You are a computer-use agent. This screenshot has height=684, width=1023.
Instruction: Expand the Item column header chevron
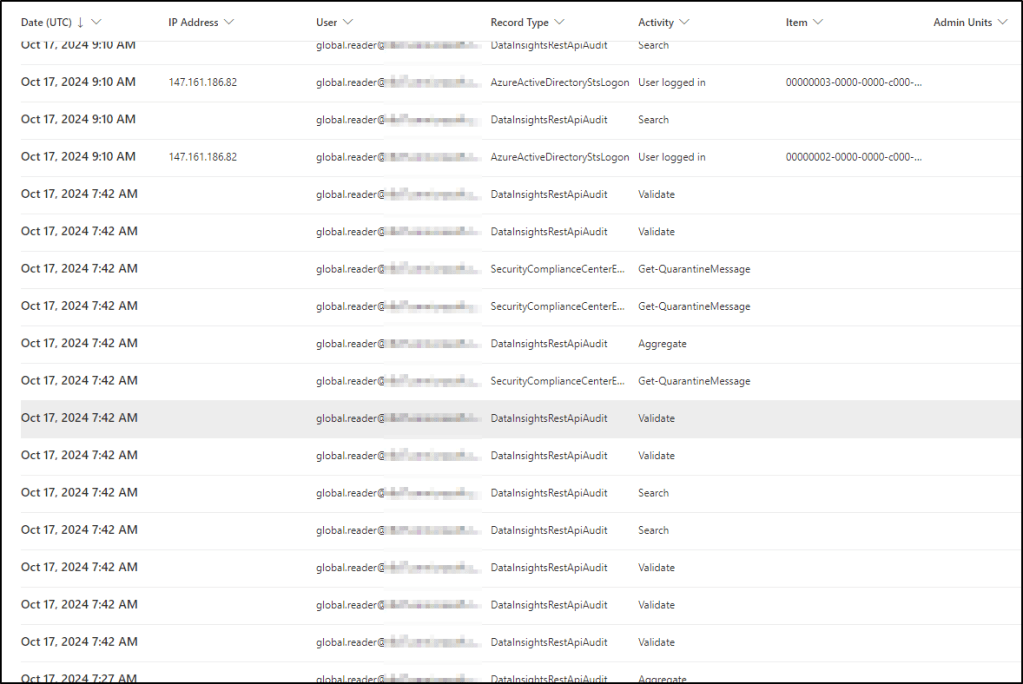818,22
